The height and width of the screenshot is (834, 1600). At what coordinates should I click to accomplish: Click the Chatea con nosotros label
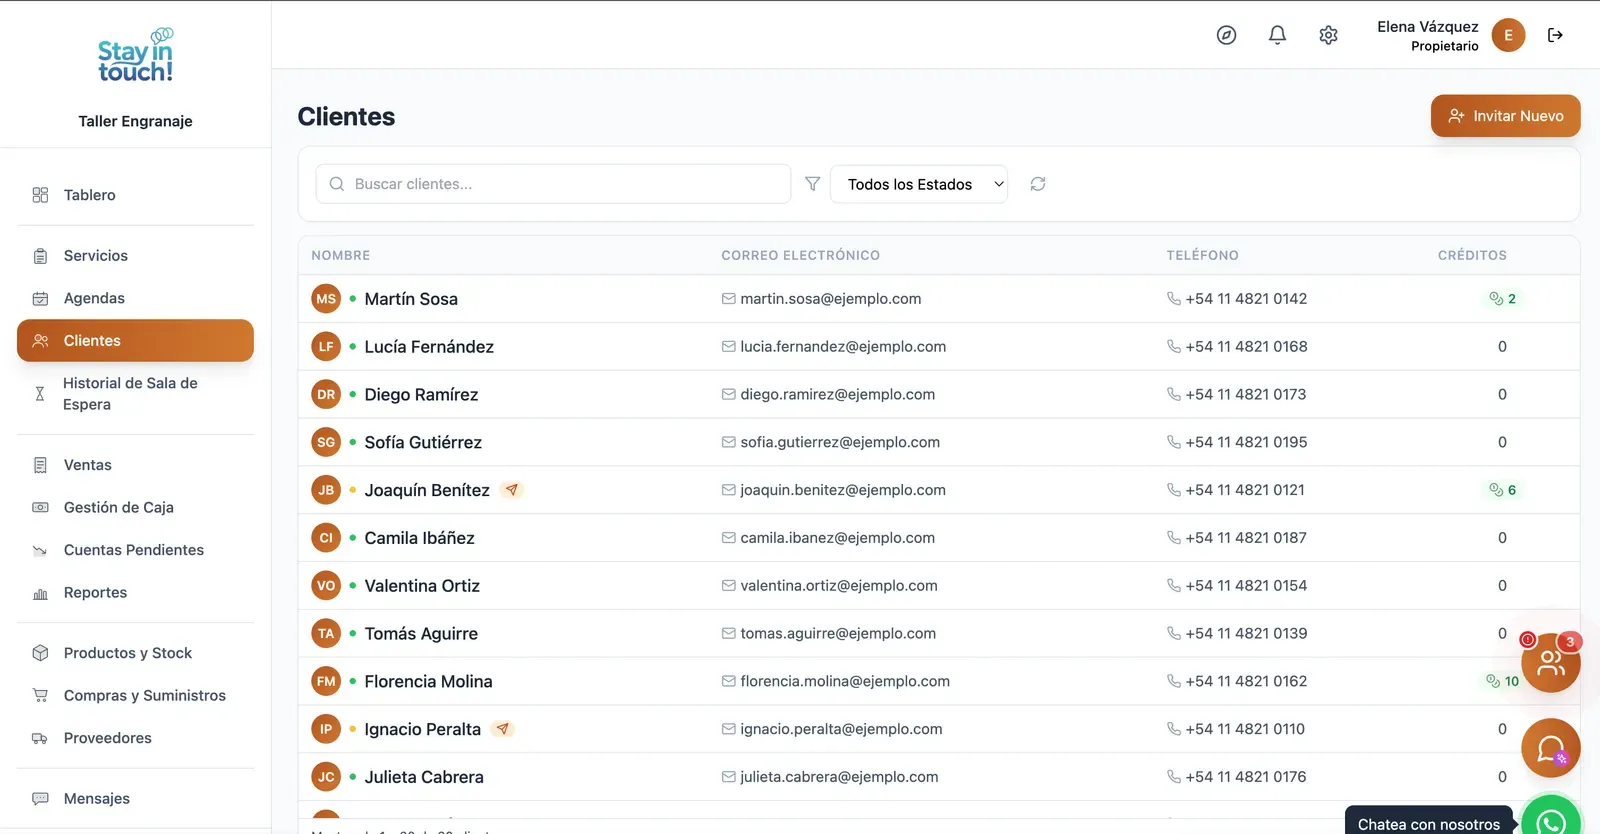pos(1428,824)
